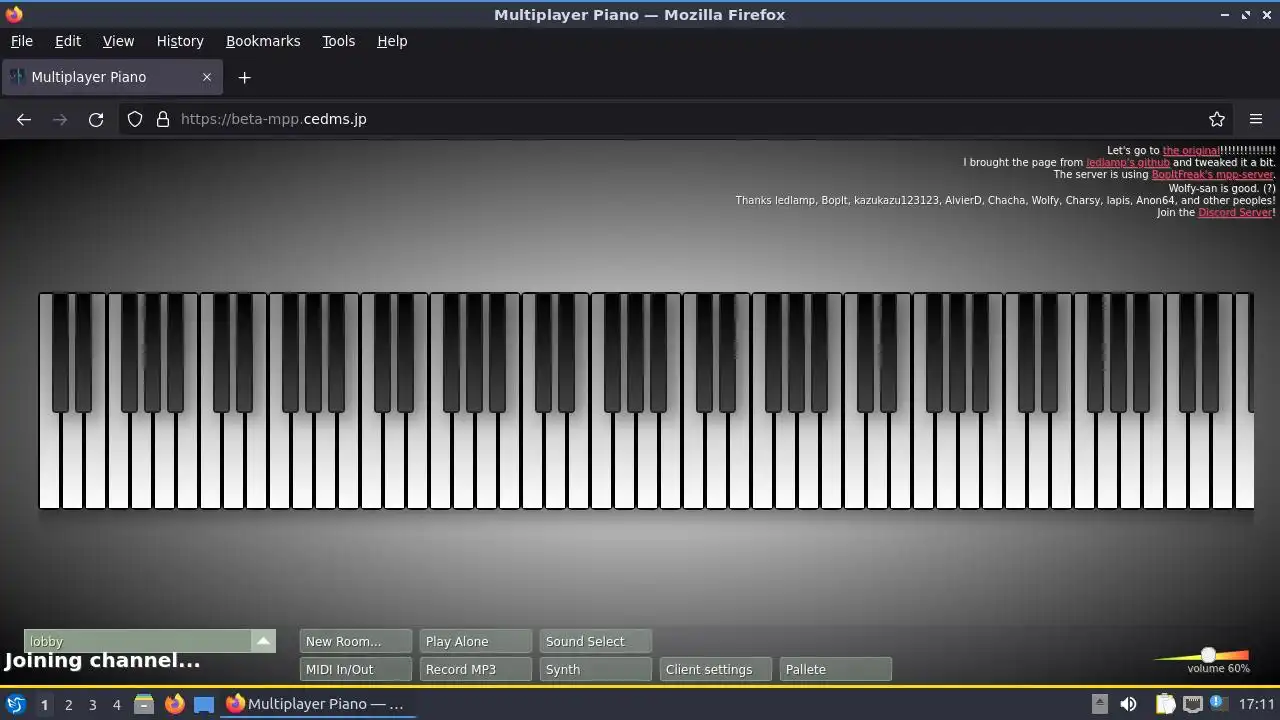This screenshot has width=1280, height=720.
Task: Open the system start menu
Action: click(15, 704)
